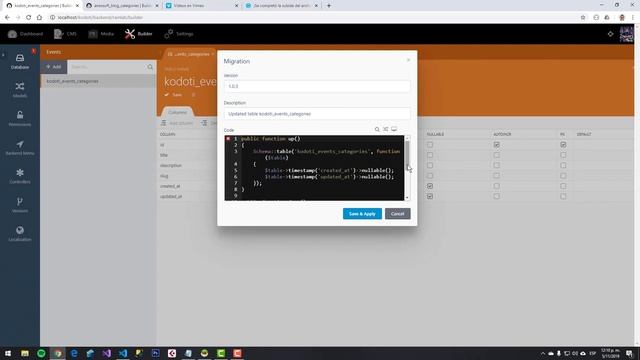Open the Media section
The height and width of the screenshot is (360, 640).
point(101,34)
